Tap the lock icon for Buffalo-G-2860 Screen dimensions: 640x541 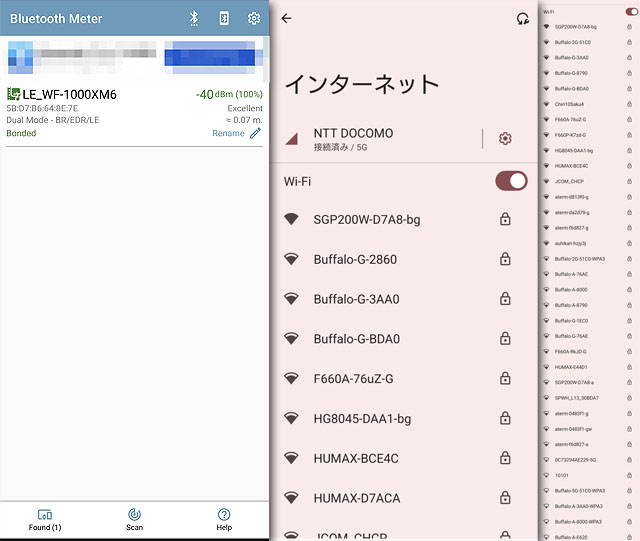(x=505, y=259)
